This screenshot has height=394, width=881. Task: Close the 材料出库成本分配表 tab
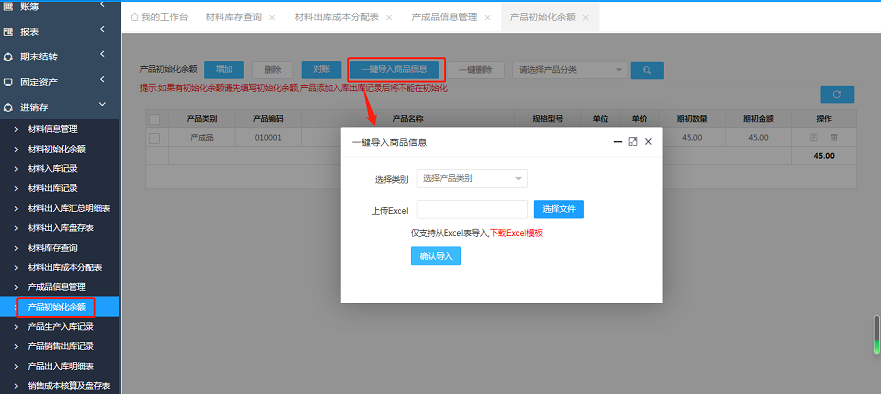(x=389, y=17)
